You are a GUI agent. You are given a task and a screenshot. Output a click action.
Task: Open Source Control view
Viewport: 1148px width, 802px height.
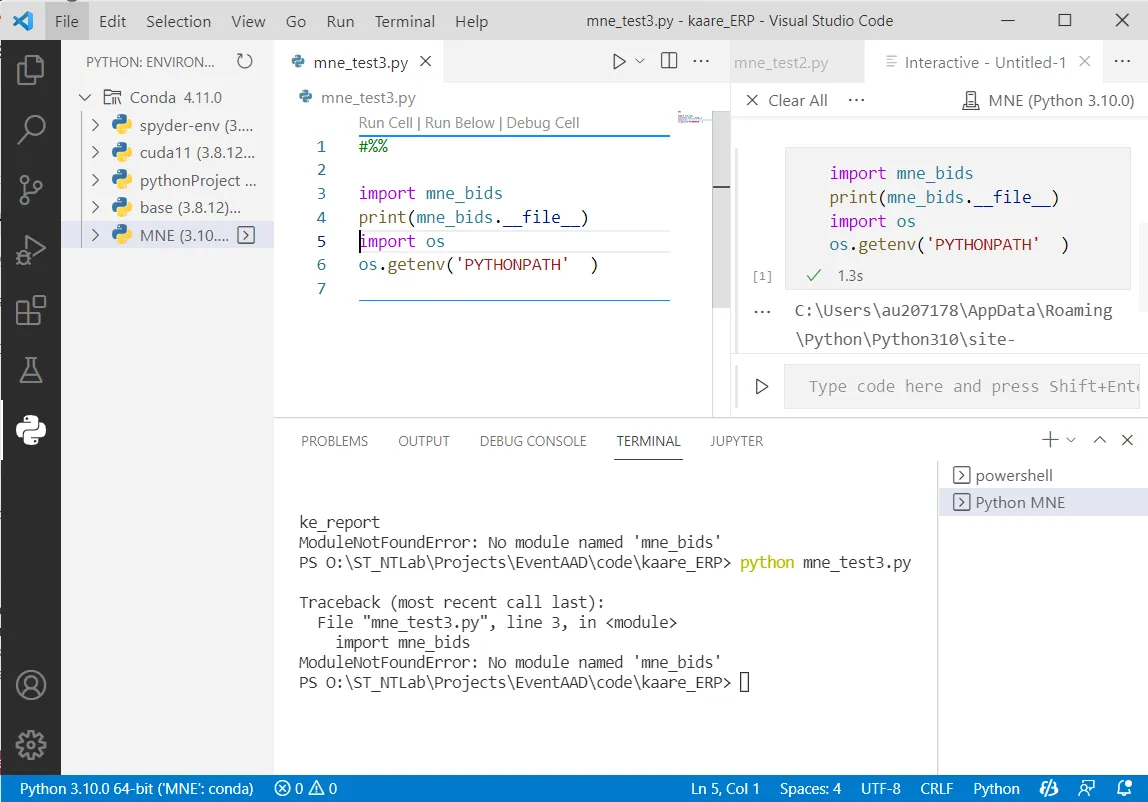[30, 189]
